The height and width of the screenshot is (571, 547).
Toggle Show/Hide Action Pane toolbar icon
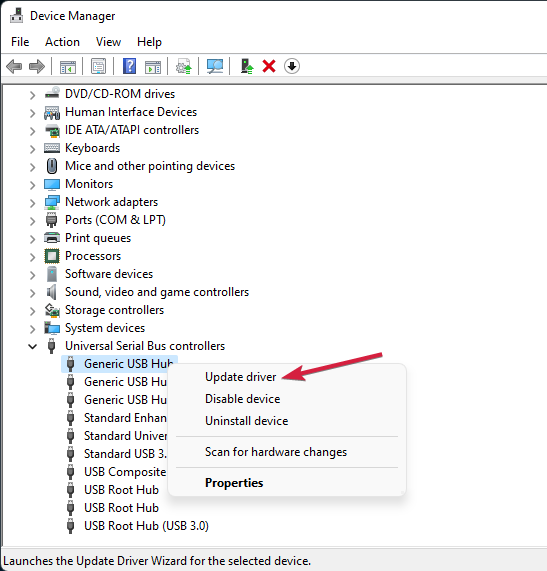pyautogui.click(x=153, y=67)
